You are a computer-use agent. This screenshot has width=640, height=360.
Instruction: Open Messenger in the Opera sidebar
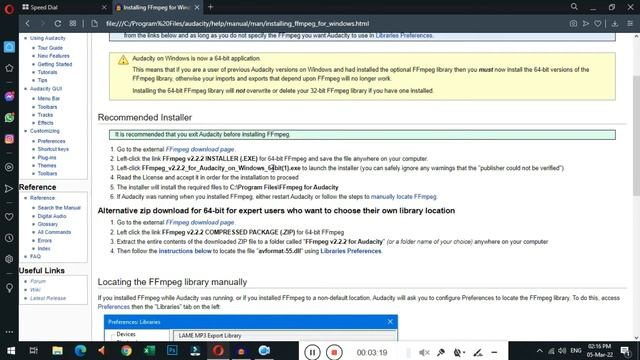(x=9, y=97)
